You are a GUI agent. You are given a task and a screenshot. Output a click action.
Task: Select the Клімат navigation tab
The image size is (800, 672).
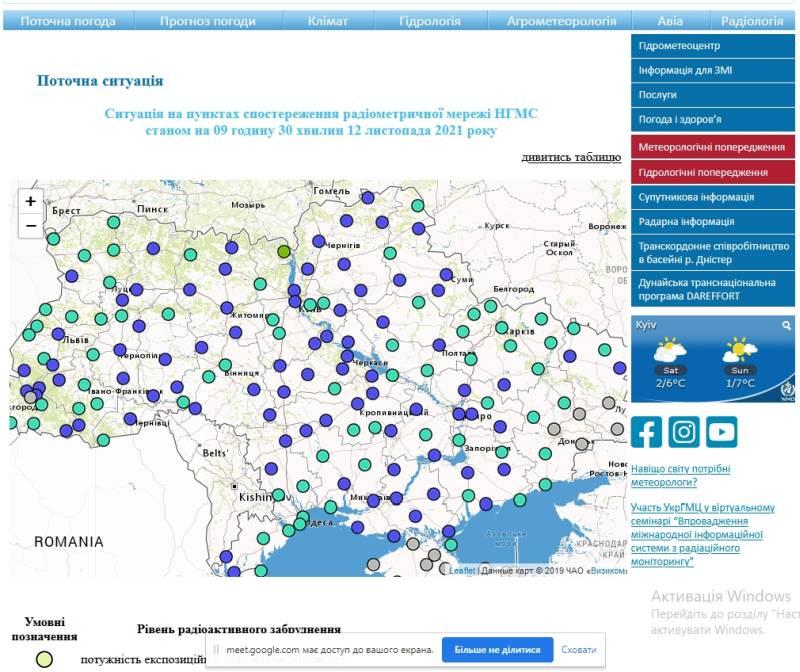(x=327, y=20)
